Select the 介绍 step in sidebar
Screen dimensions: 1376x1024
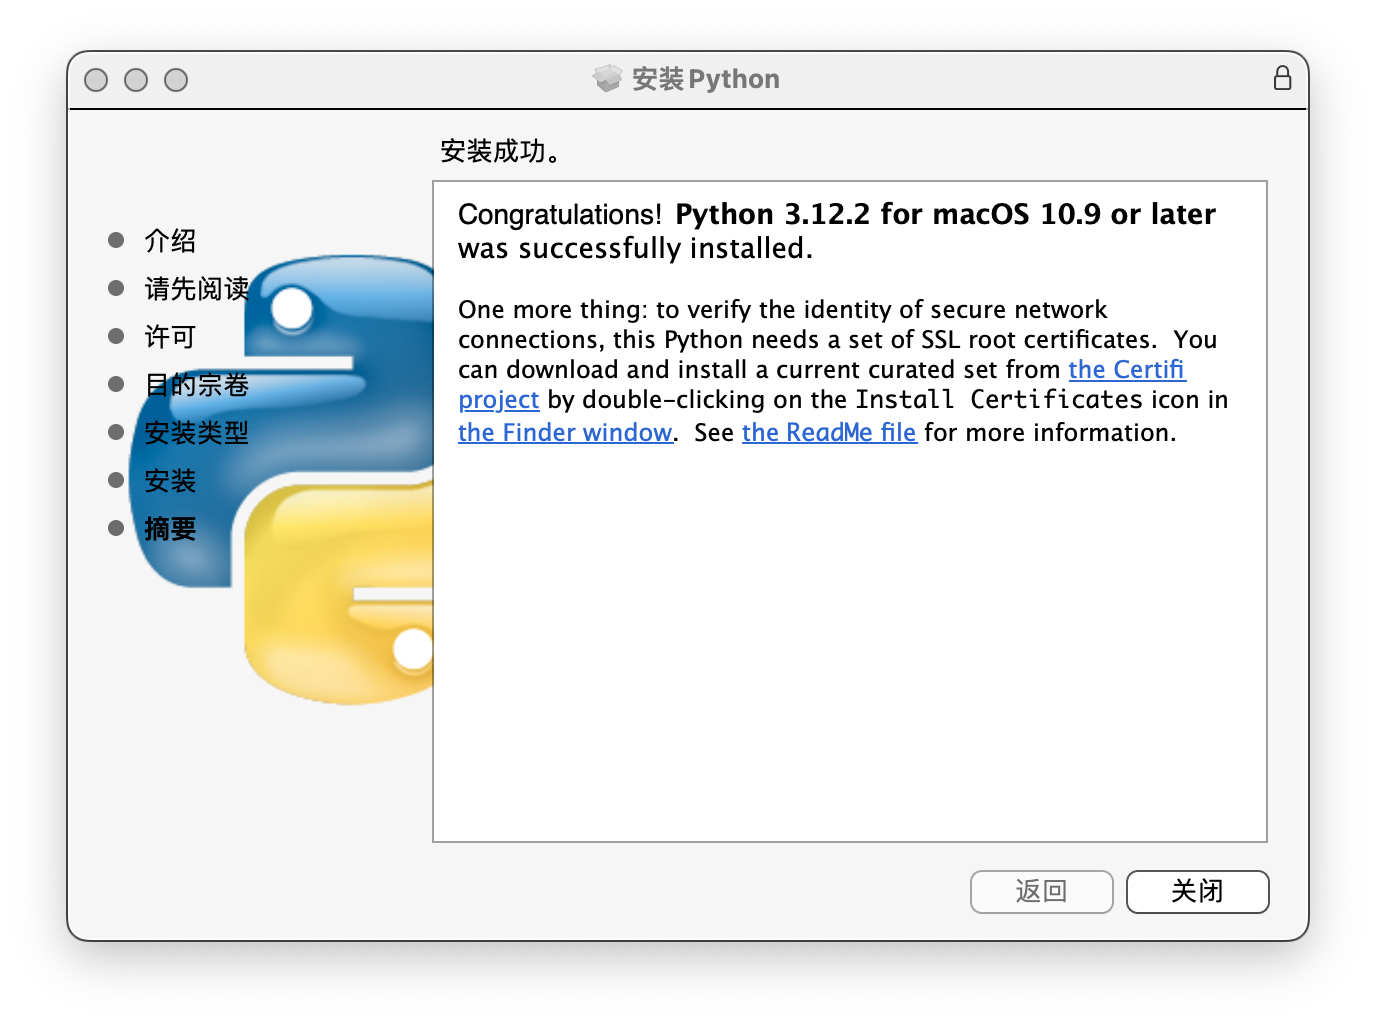(170, 241)
